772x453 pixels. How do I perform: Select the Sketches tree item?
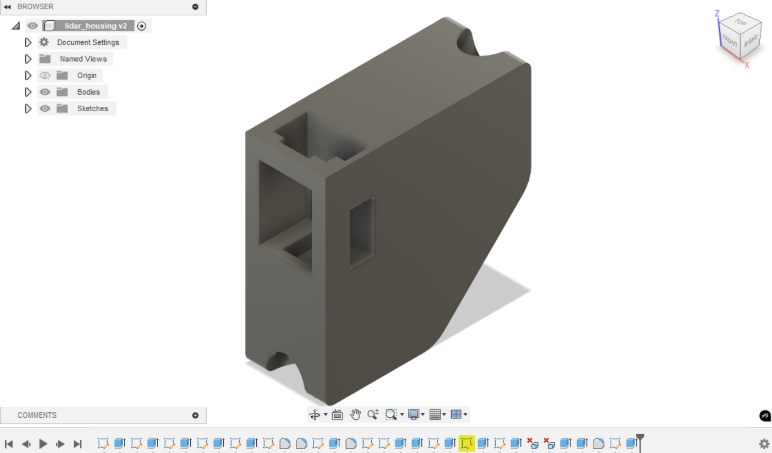92,108
